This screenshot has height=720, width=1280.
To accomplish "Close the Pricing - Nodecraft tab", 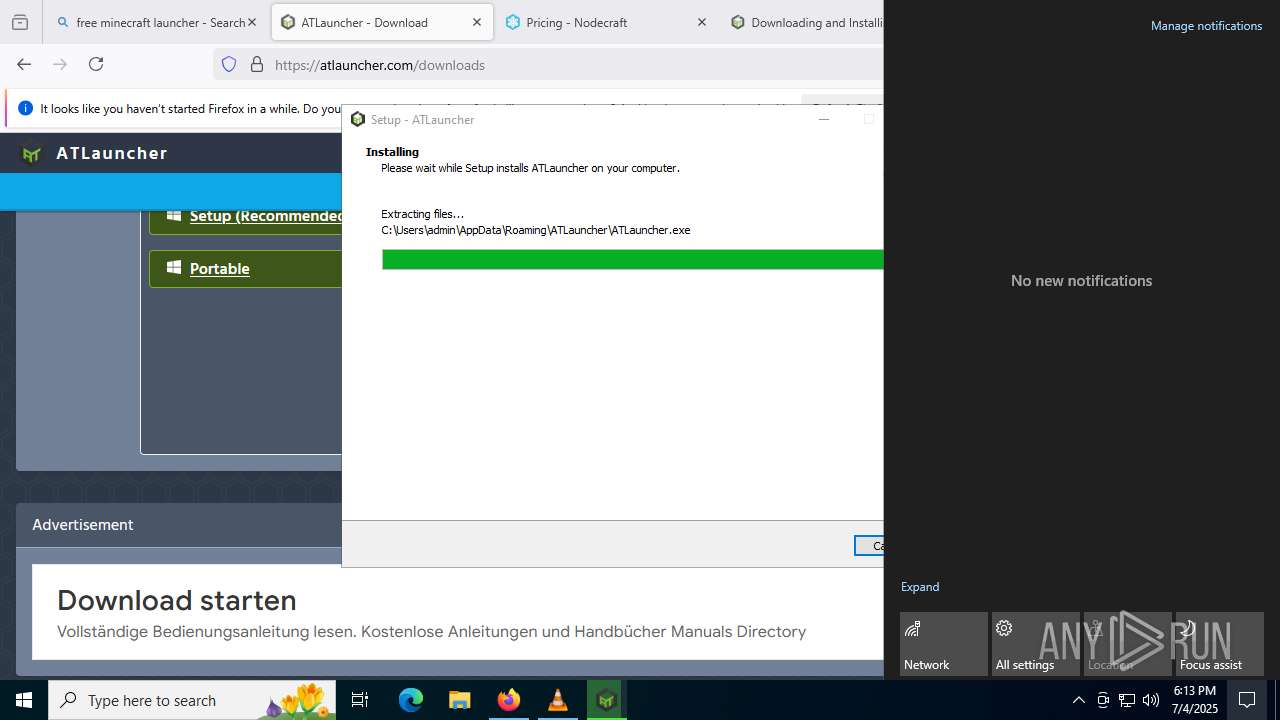I will click(701, 22).
